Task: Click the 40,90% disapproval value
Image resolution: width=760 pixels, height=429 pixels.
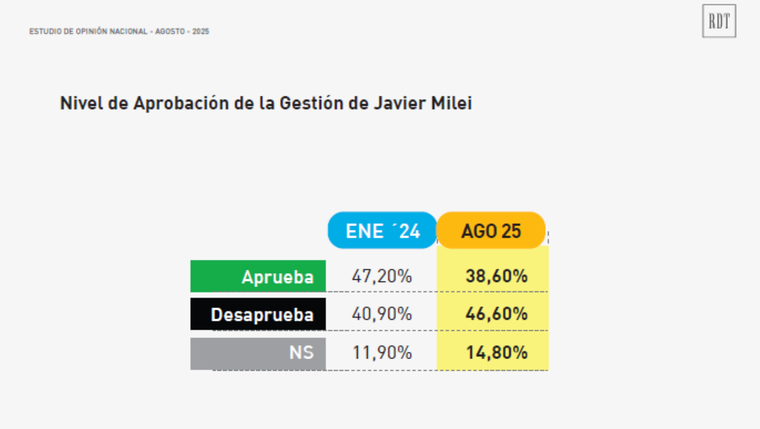Action: tap(382, 314)
